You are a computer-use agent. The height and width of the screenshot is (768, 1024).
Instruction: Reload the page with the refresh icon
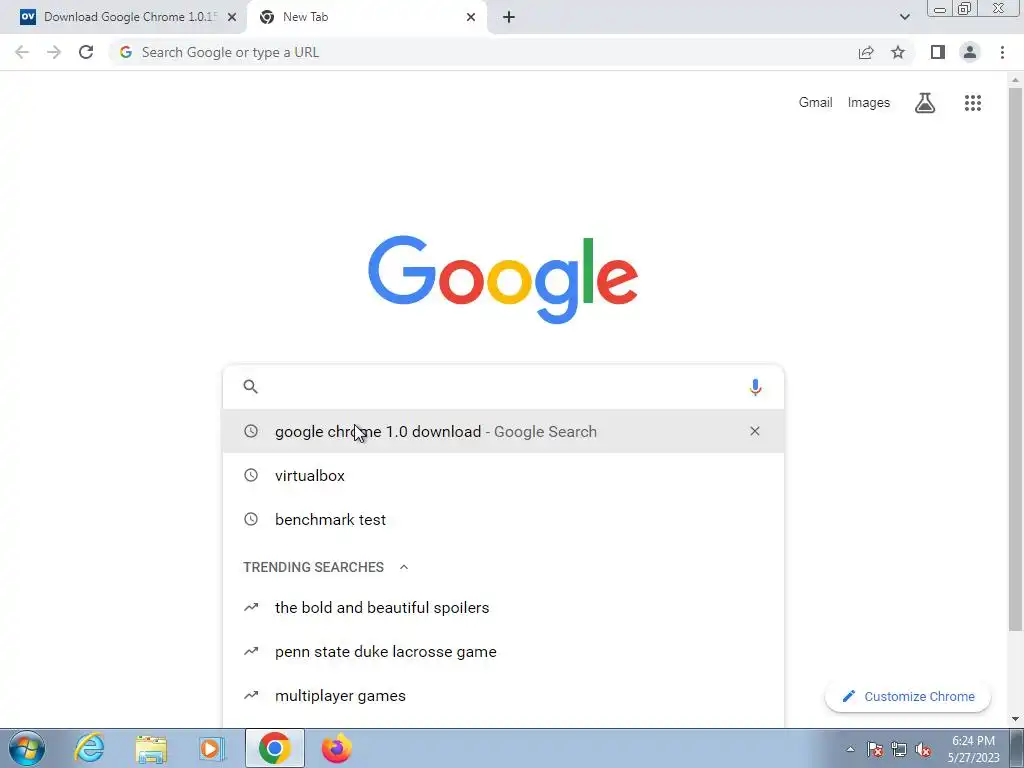click(x=86, y=52)
